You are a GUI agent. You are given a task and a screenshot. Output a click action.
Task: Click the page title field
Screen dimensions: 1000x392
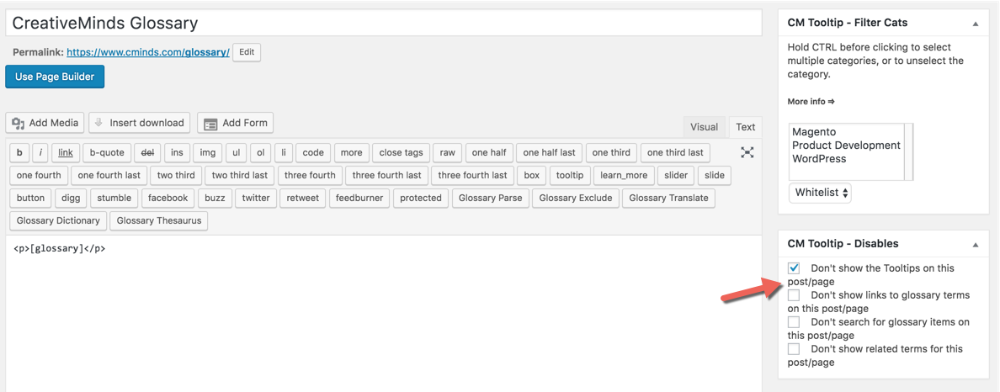click(383, 23)
